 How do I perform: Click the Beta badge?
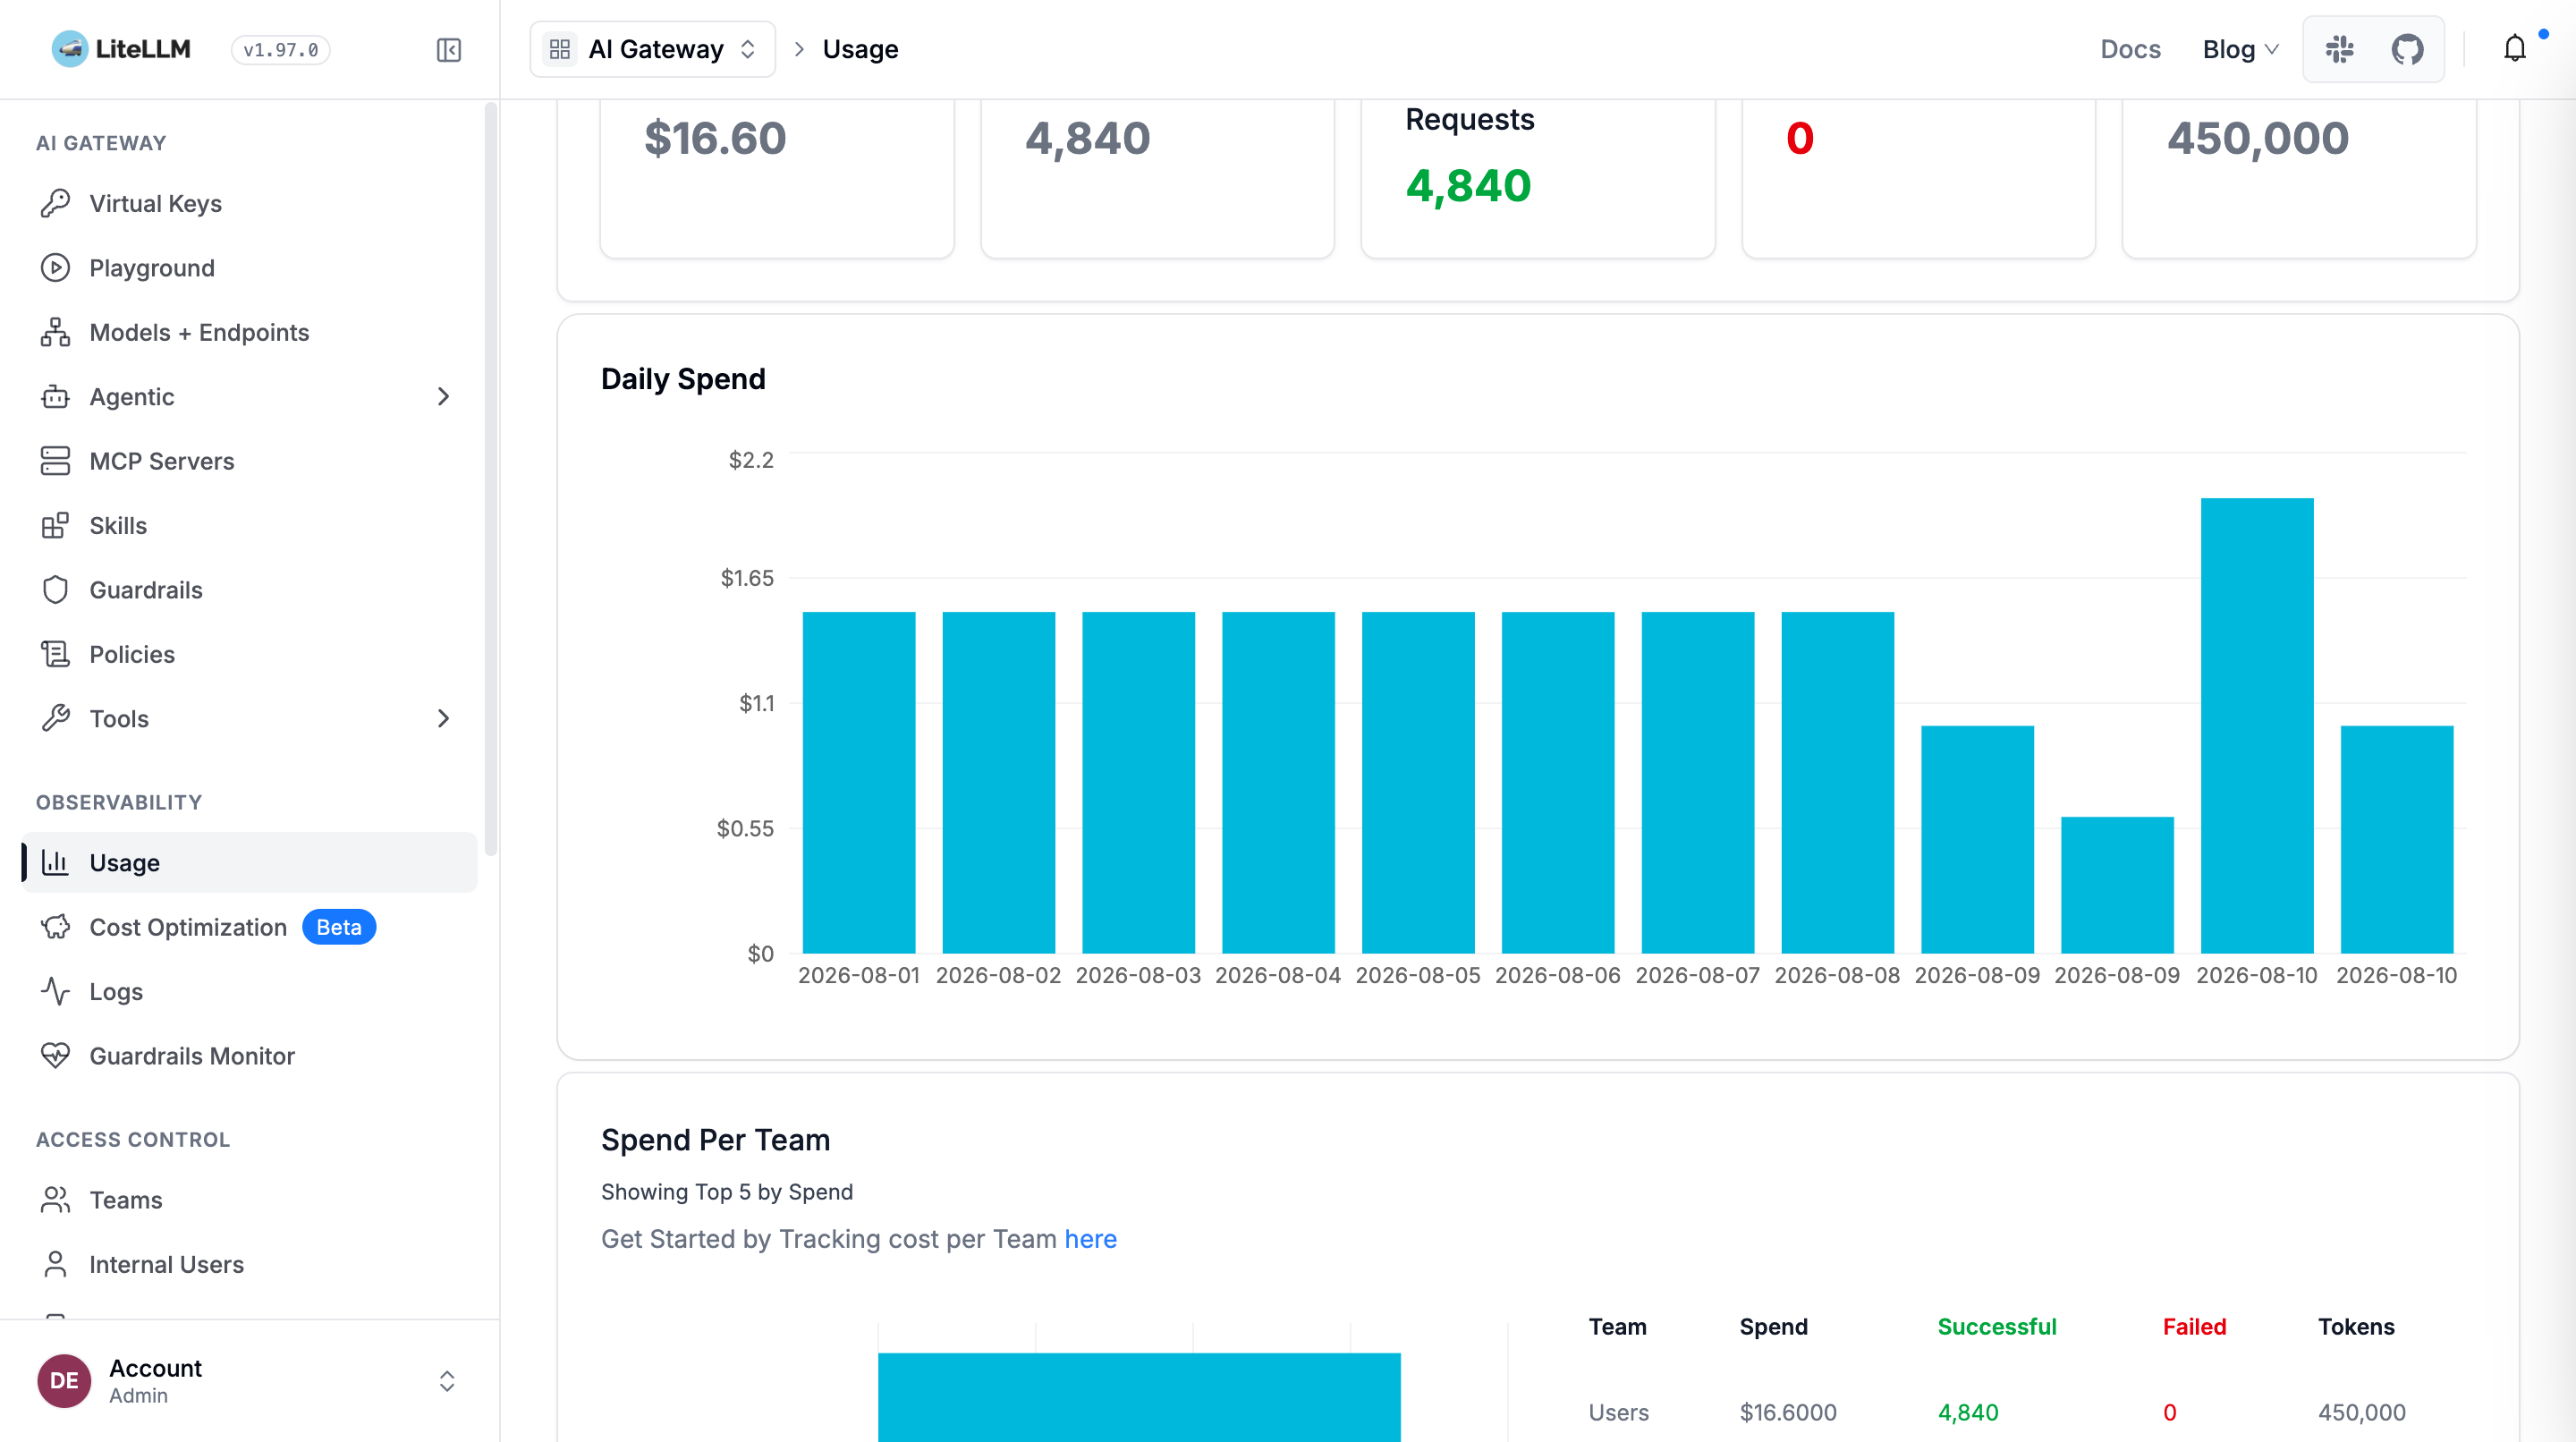(339, 927)
